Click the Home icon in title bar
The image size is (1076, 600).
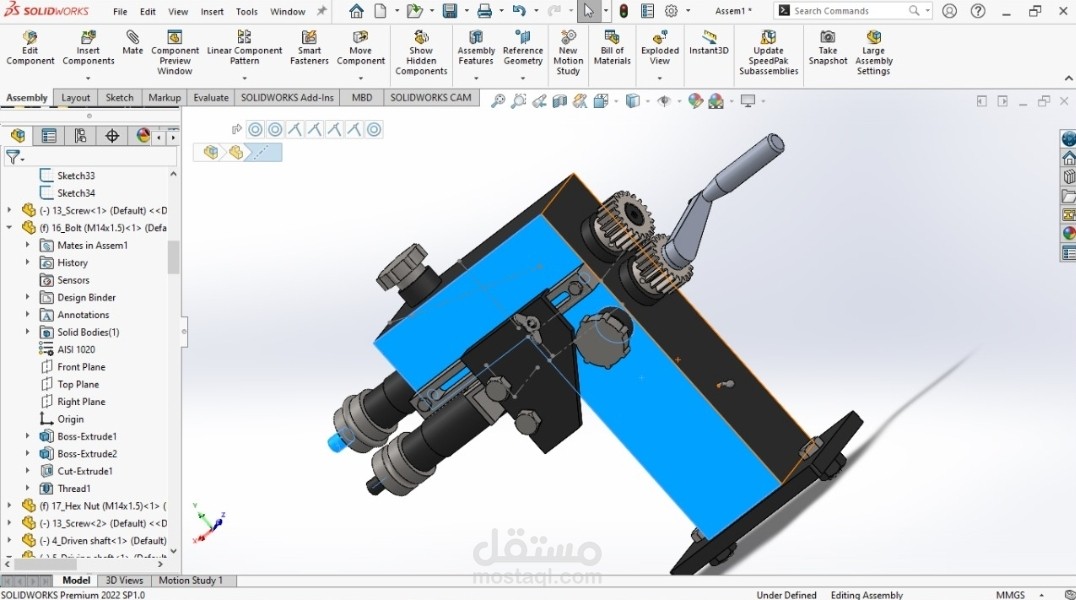pyautogui.click(x=356, y=11)
